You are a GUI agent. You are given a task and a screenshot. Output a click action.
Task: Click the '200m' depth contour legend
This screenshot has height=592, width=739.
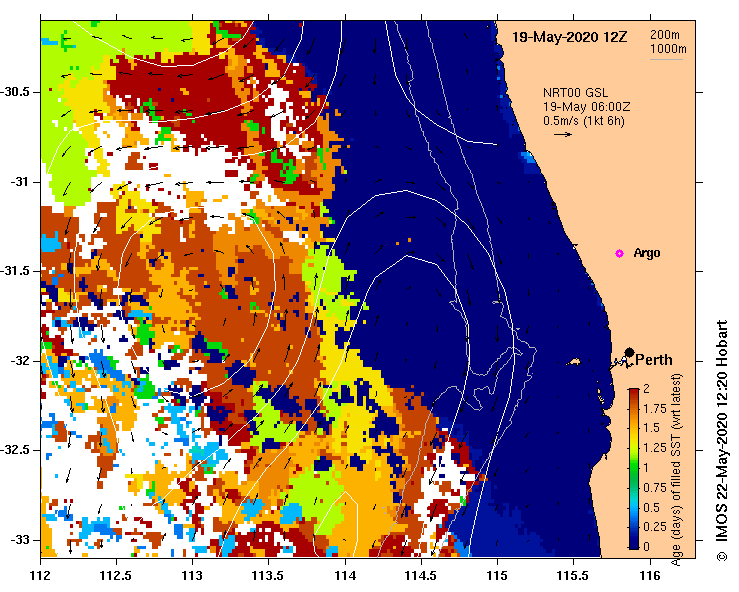(665, 35)
